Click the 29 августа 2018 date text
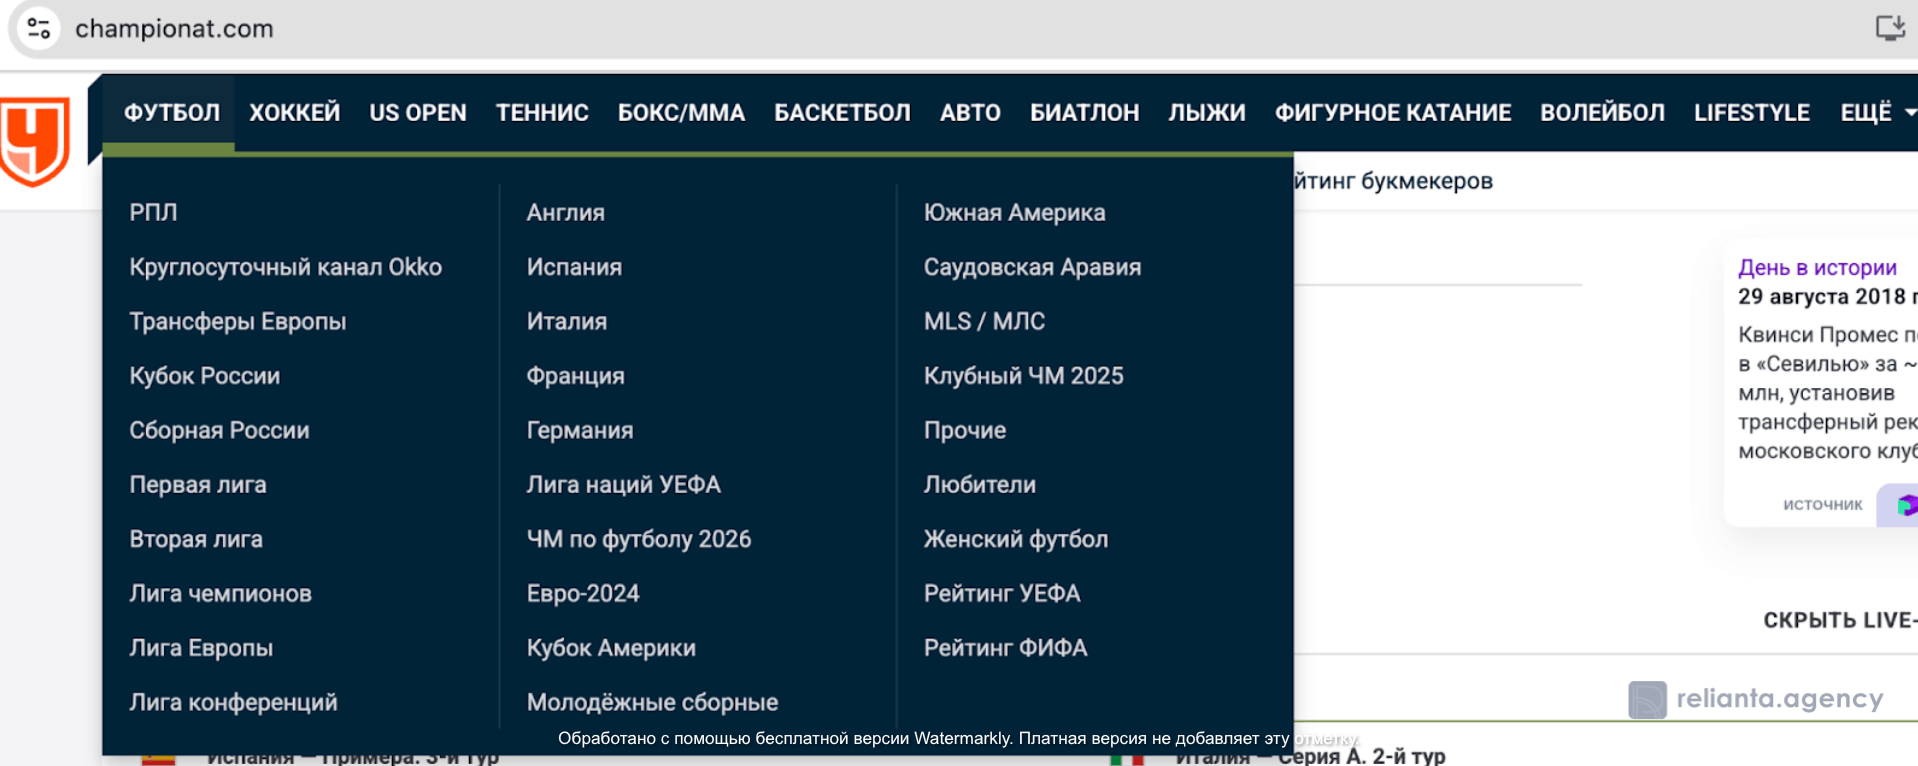The height and width of the screenshot is (766, 1918). (1828, 296)
